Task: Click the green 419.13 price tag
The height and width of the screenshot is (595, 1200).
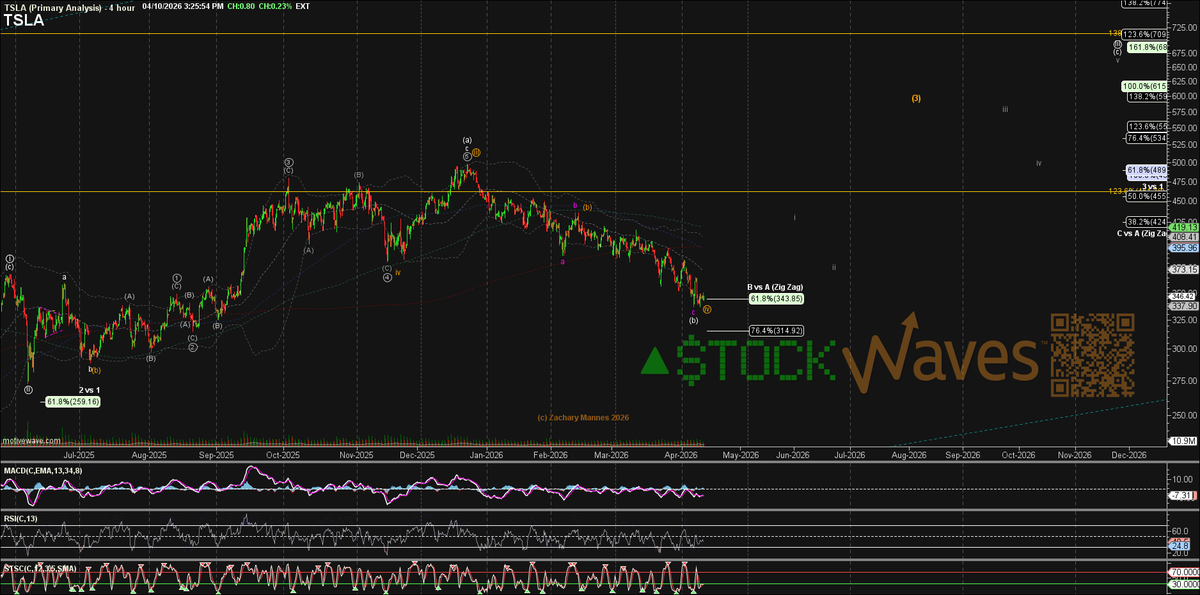Action: [x=1183, y=227]
